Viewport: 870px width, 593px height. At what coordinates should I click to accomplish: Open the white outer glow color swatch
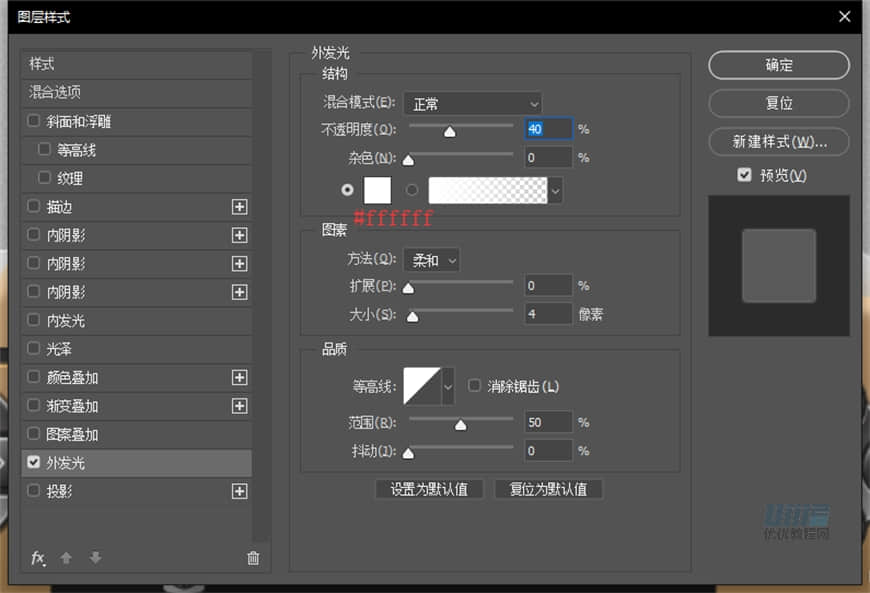pos(377,189)
